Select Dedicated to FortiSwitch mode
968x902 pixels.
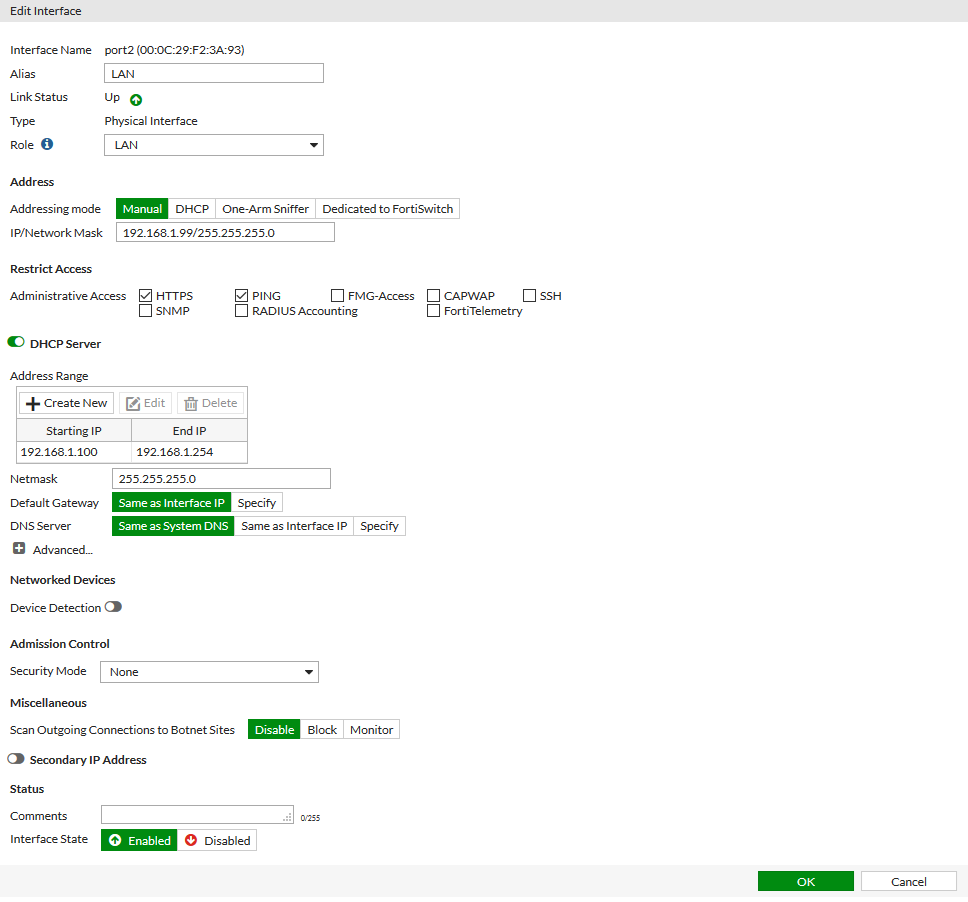(x=388, y=209)
